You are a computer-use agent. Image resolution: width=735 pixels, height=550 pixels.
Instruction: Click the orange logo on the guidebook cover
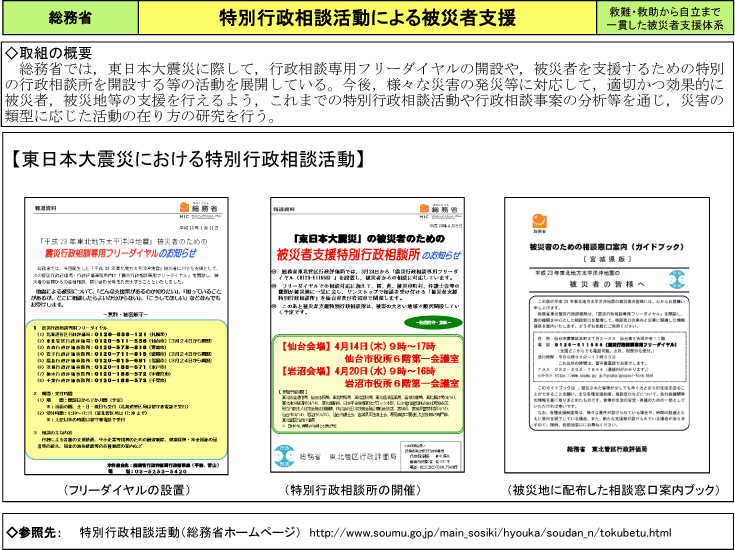pyautogui.click(x=540, y=223)
